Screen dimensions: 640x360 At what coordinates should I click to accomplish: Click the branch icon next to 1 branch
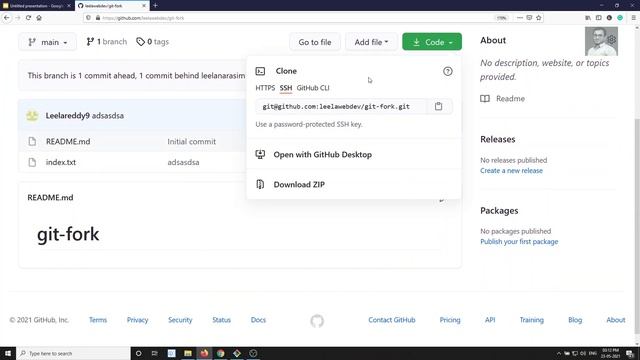pyautogui.click(x=90, y=42)
